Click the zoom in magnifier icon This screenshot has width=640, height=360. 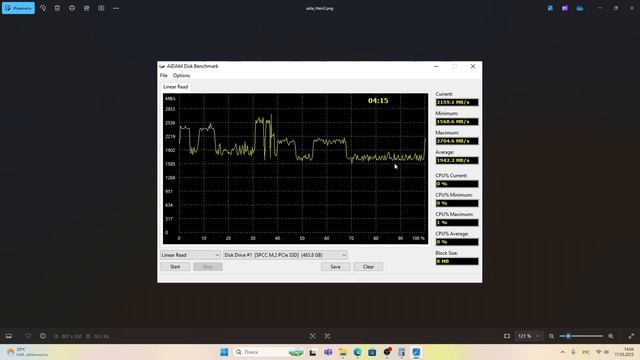(x=611, y=336)
